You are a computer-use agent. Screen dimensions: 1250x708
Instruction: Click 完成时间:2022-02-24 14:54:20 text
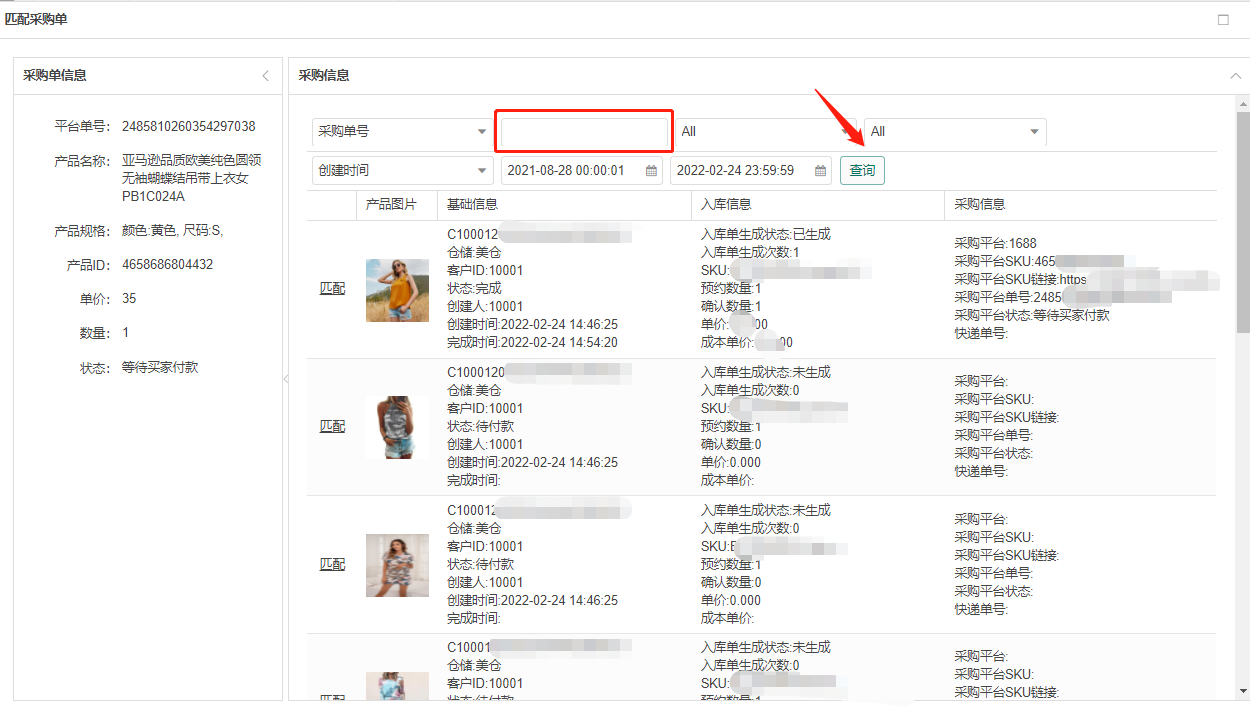532,342
